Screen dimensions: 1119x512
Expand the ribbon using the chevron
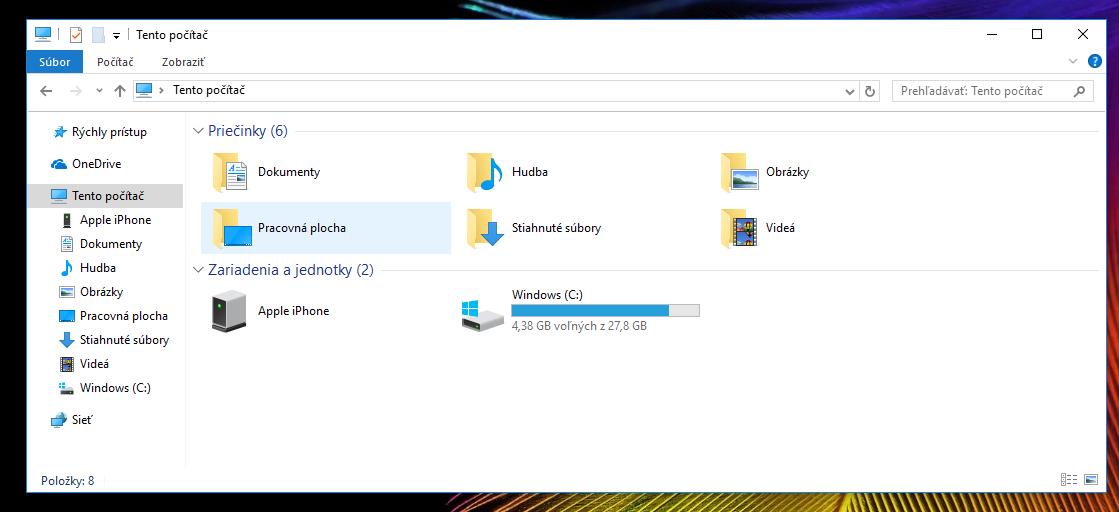pyautogui.click(x=1073, y=61)
